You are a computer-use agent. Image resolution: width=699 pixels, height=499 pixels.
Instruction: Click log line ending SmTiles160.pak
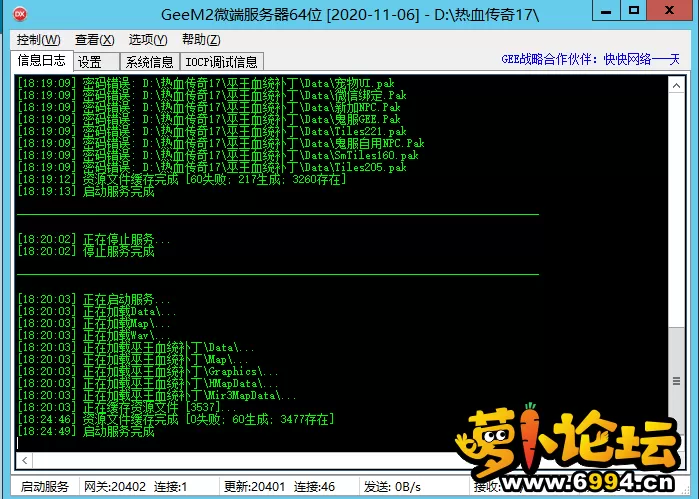(218, 155)
